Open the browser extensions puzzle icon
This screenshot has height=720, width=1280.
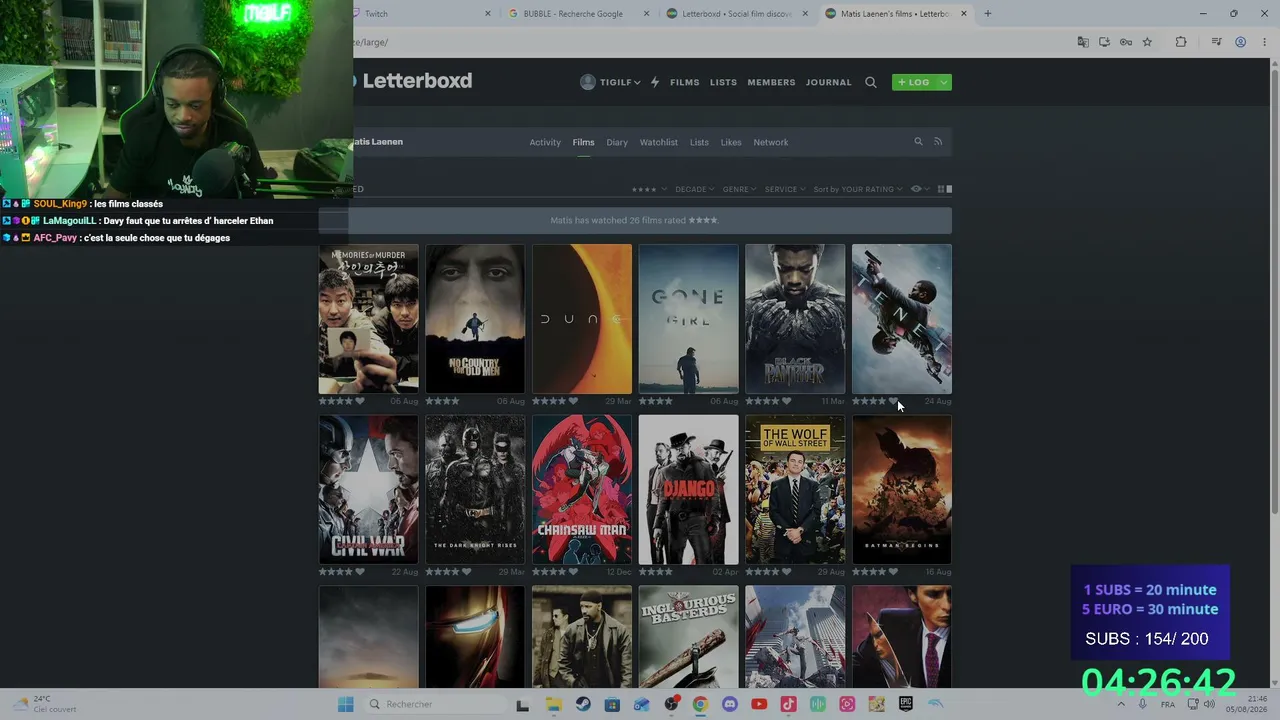pos(1181,42)
